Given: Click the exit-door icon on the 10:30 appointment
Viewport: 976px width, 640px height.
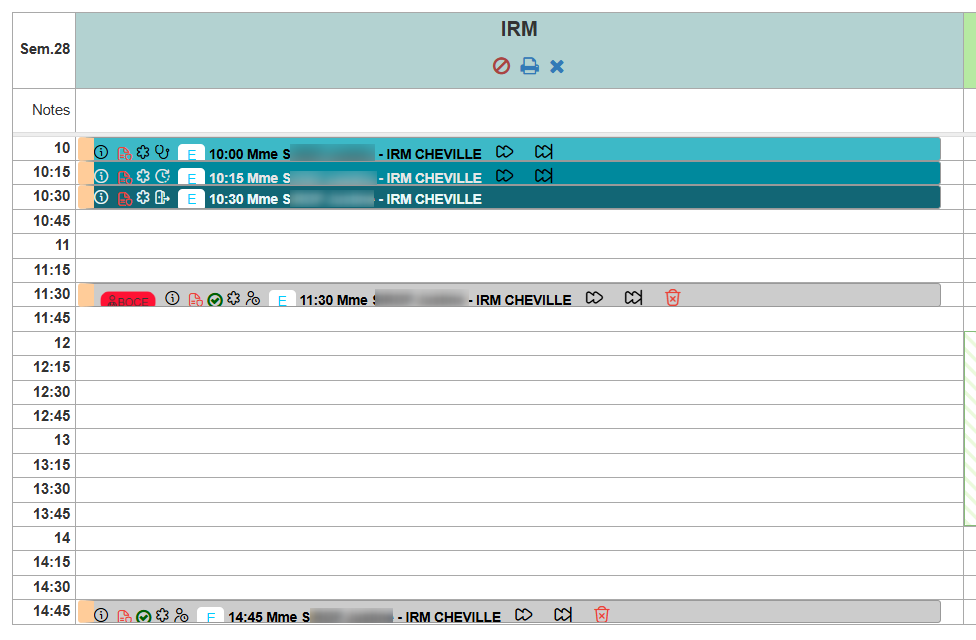Looking at the screenshot, I should click(162, 197).
